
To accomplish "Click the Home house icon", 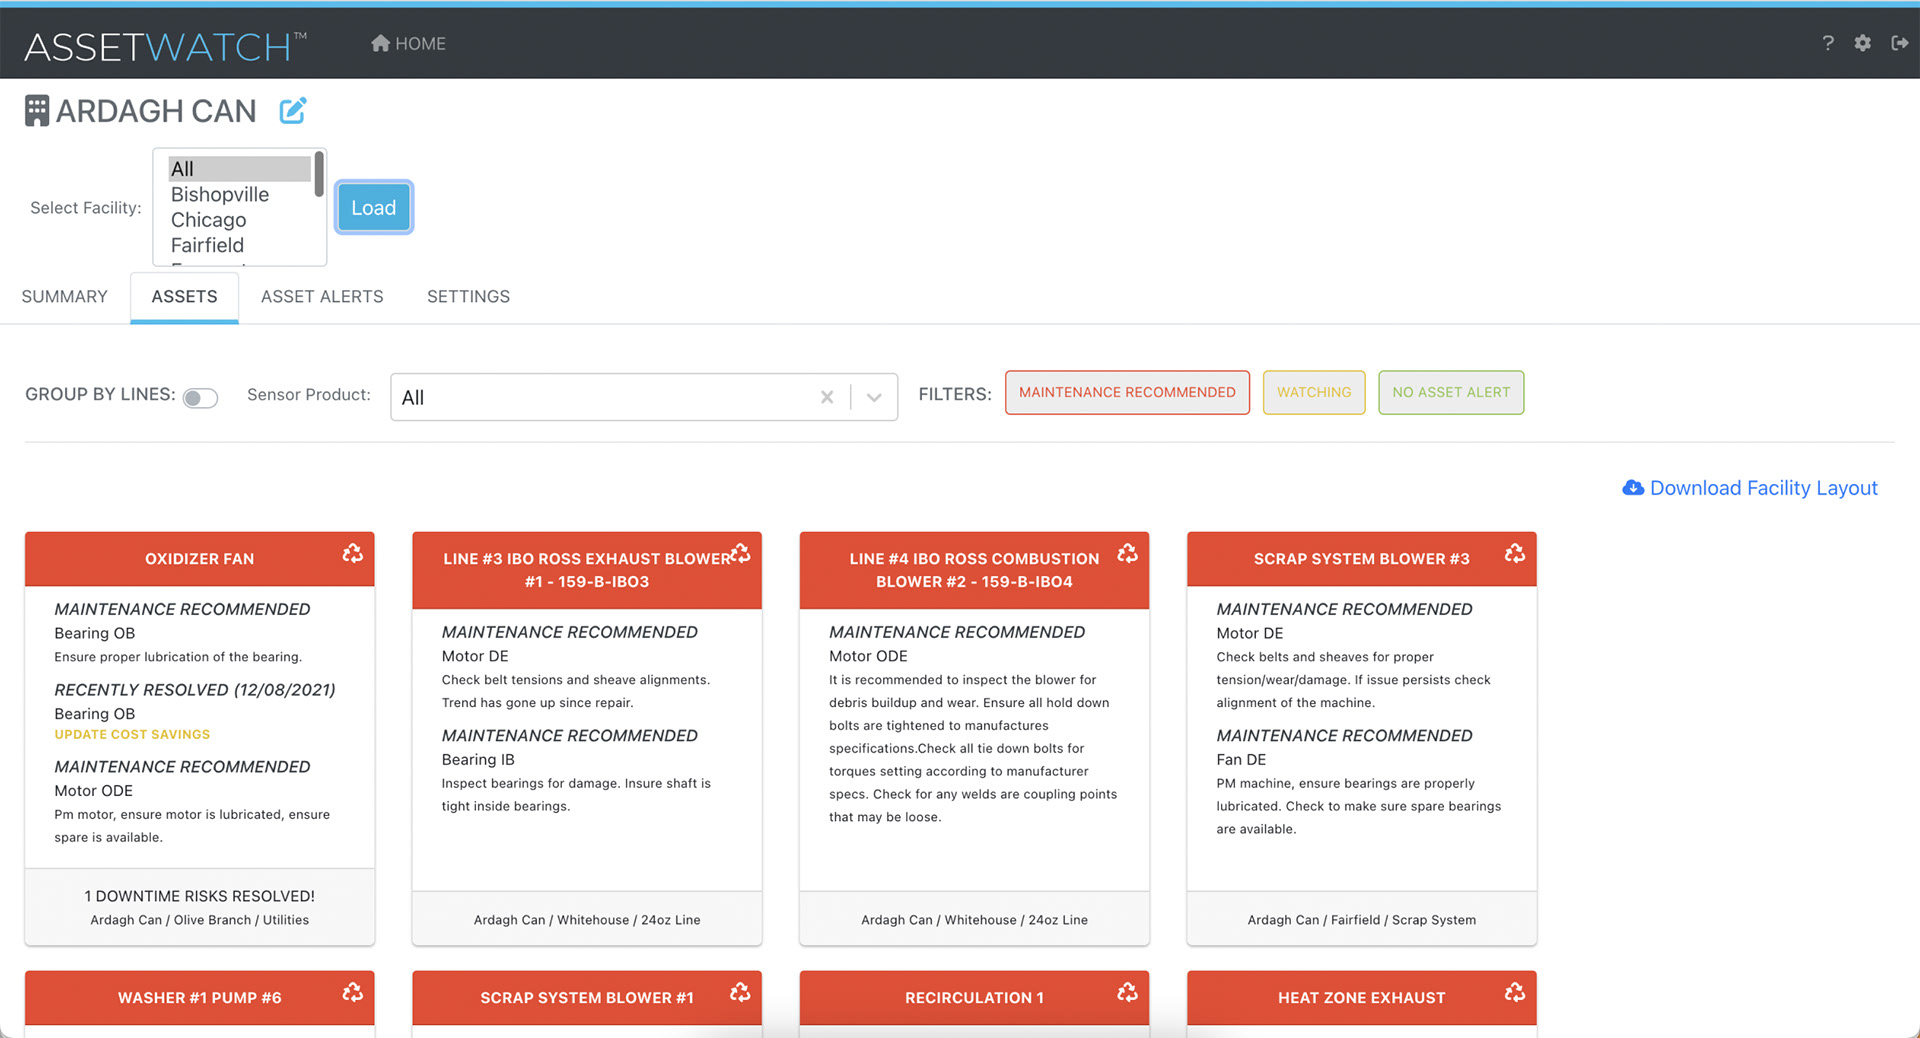I will coord(380,43).
